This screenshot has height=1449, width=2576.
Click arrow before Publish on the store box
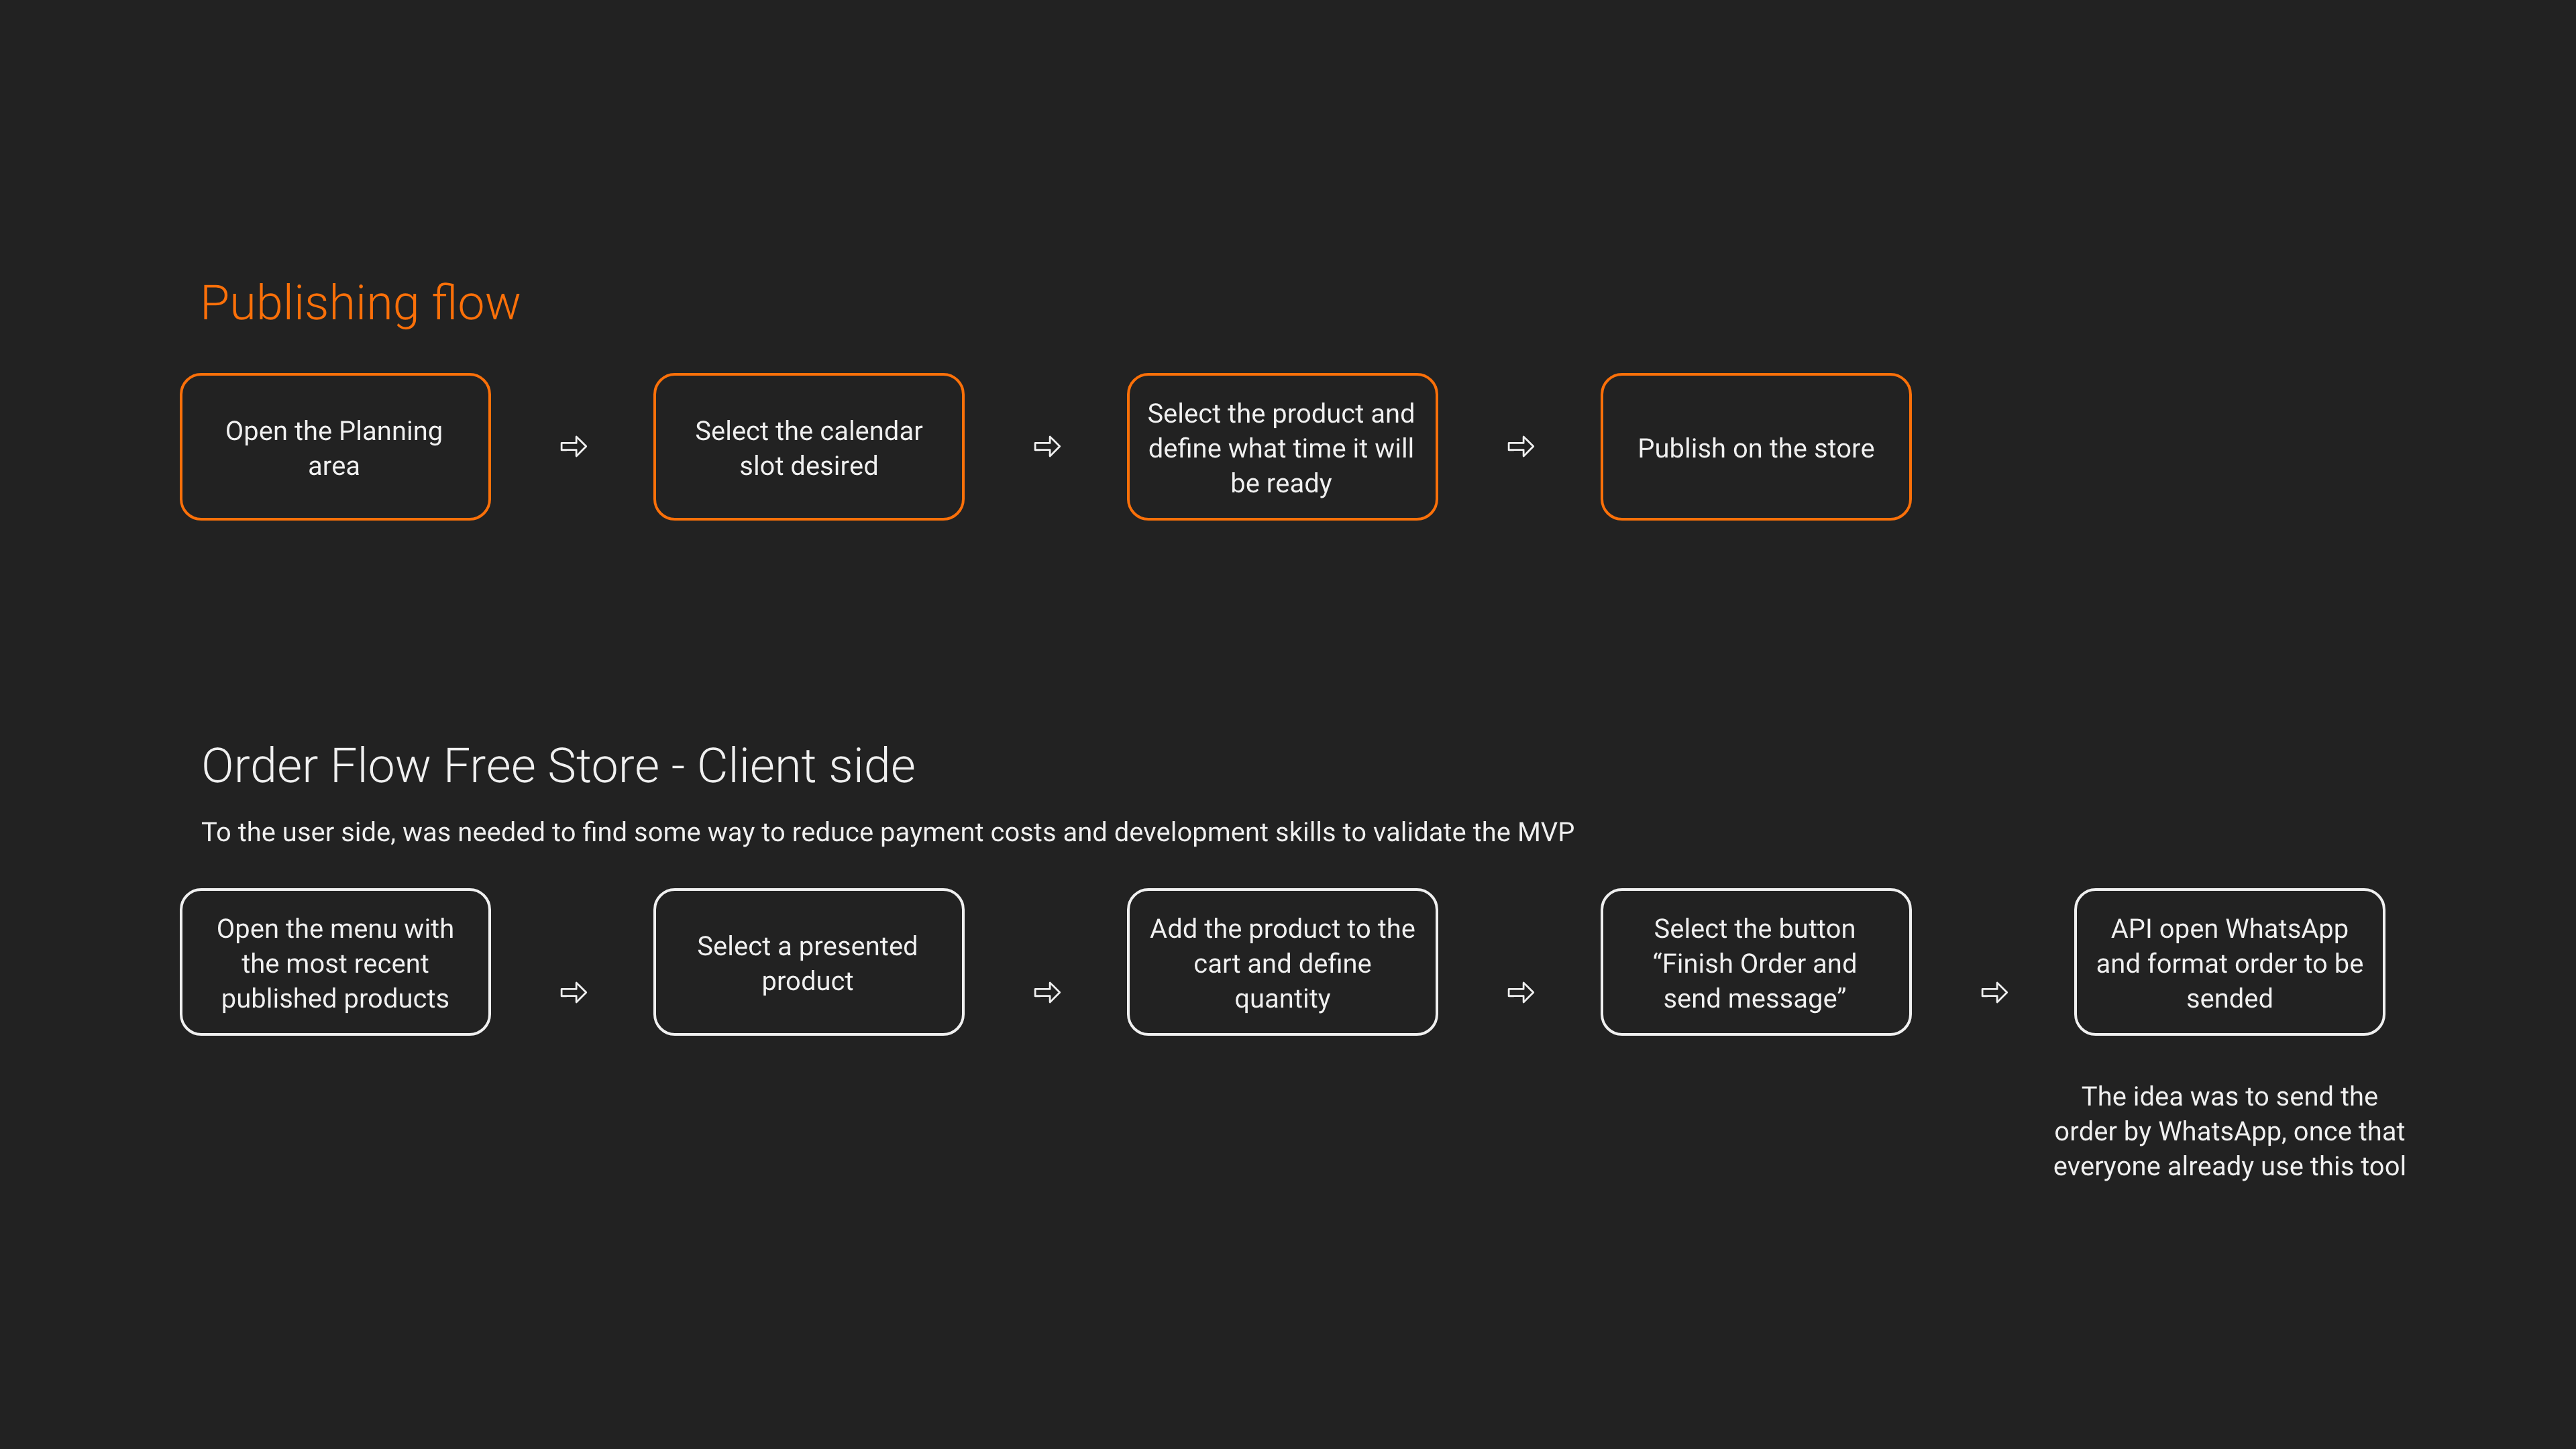(1521, 446)
